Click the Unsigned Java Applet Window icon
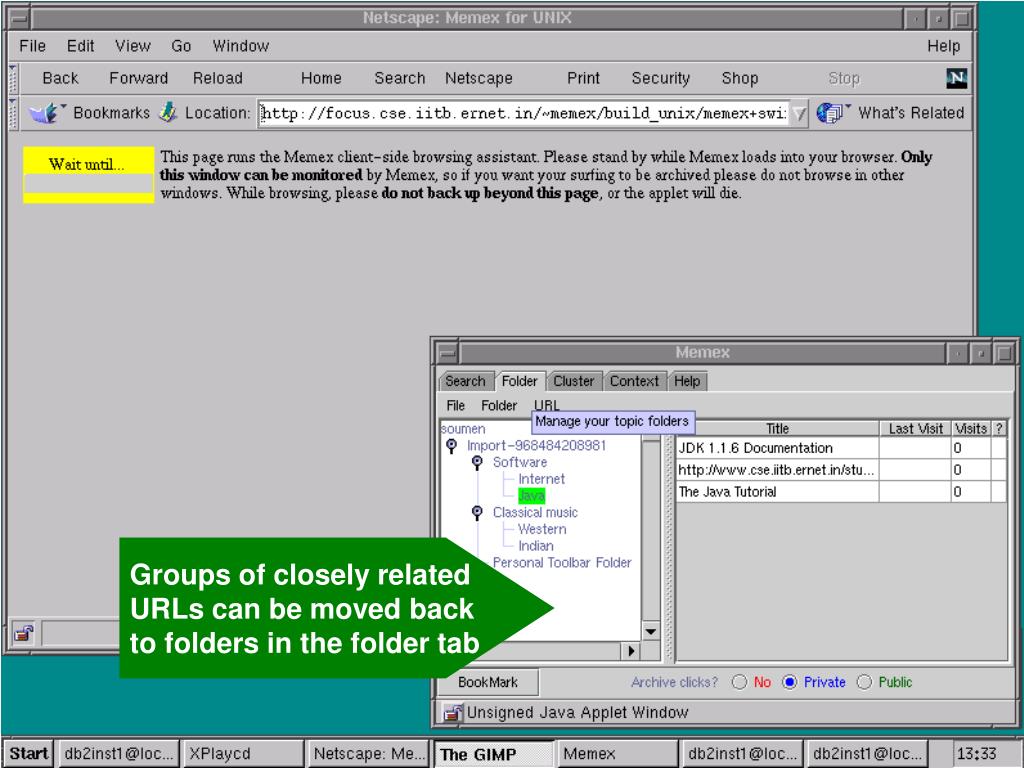 tap(452, 712)
